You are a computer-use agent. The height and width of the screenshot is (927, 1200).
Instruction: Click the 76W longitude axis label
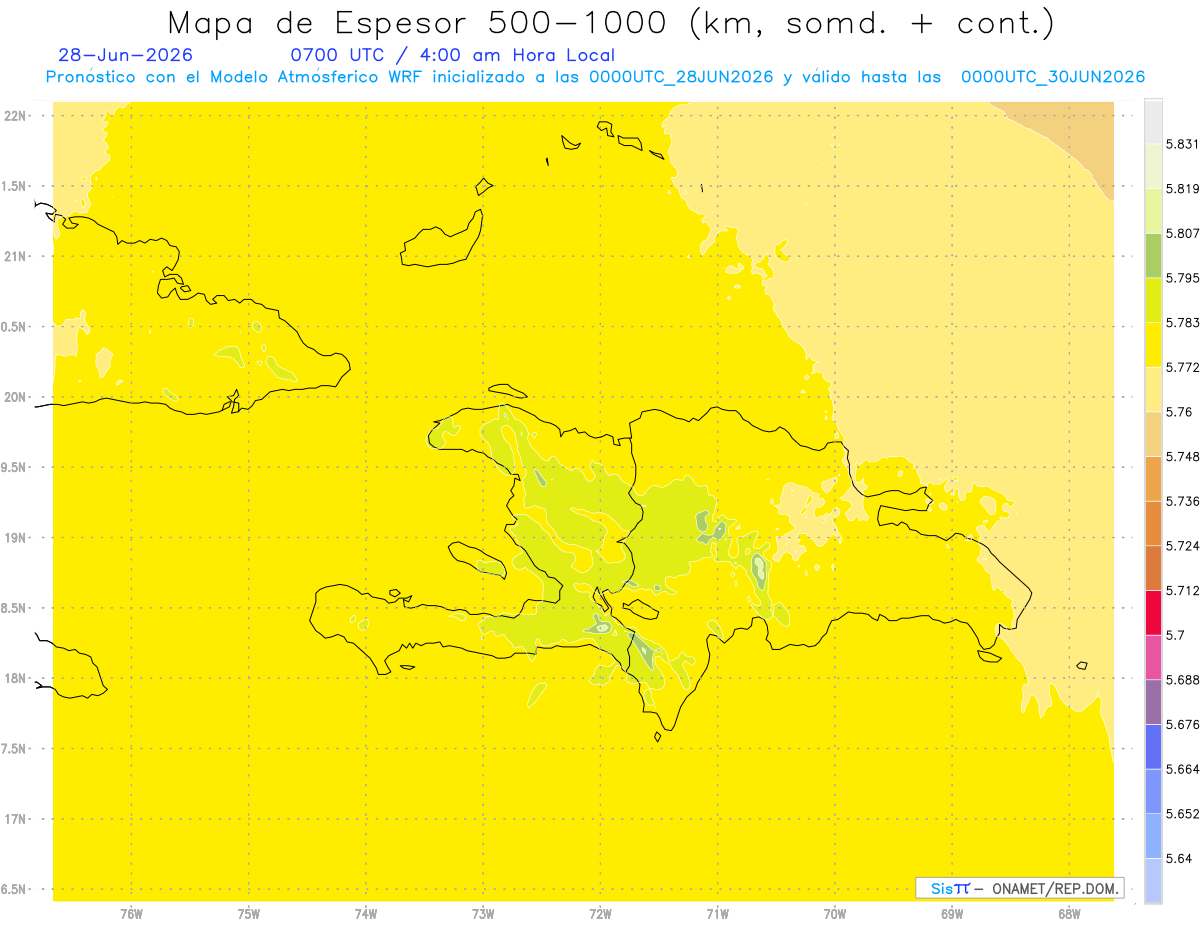131,914
